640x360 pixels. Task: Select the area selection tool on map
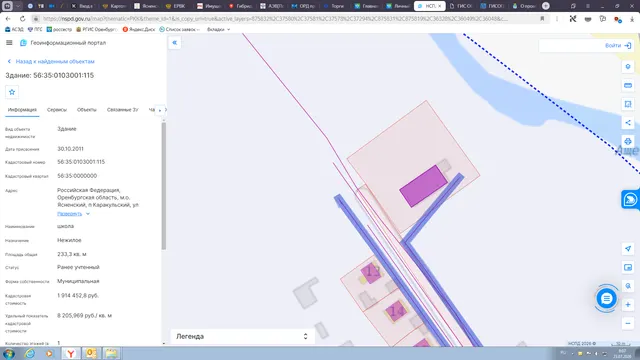[628, 104]
